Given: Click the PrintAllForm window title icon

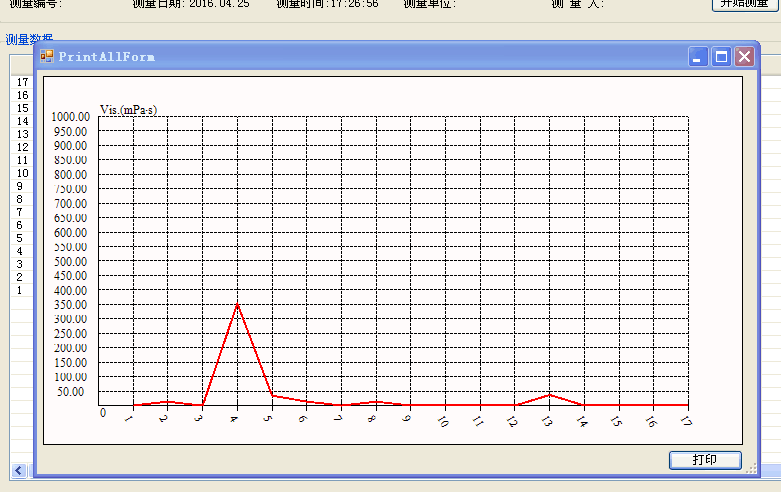Looking at the screenshot, I should pyautogui.click(x=47, y=57).
